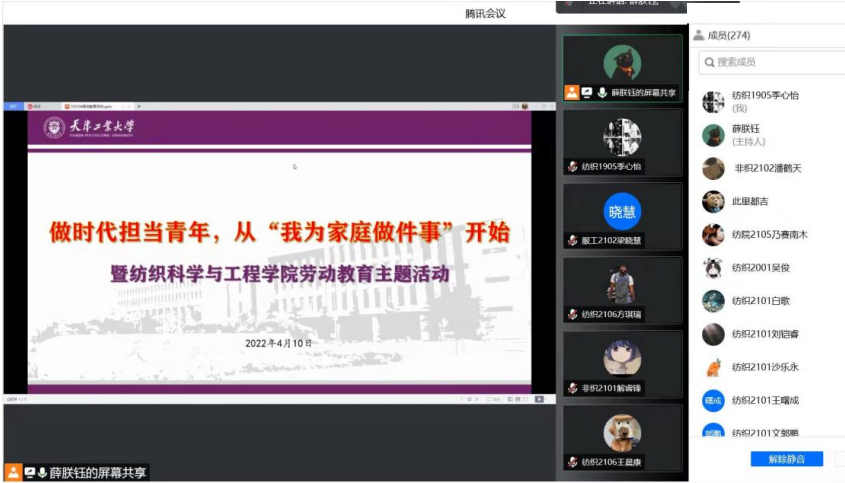Click the name 纺织2101王曙成 in the member list
Image resolution: width=845 pixels, height=483 pixels.
pyautogui.click(x=765, y=401)
